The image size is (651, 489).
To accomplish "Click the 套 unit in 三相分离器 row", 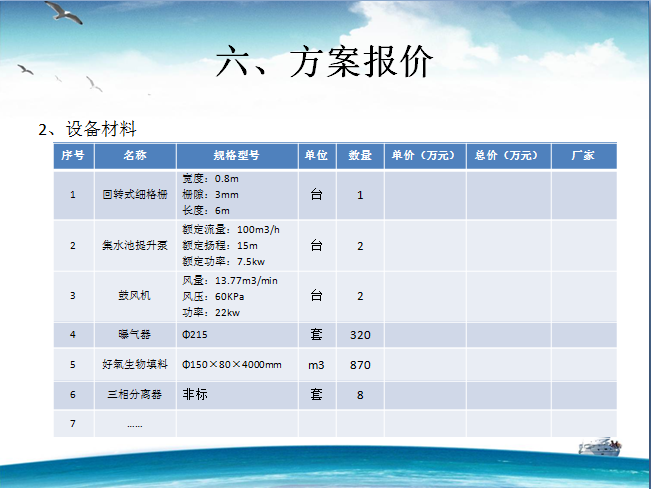I will pos(317,394).
